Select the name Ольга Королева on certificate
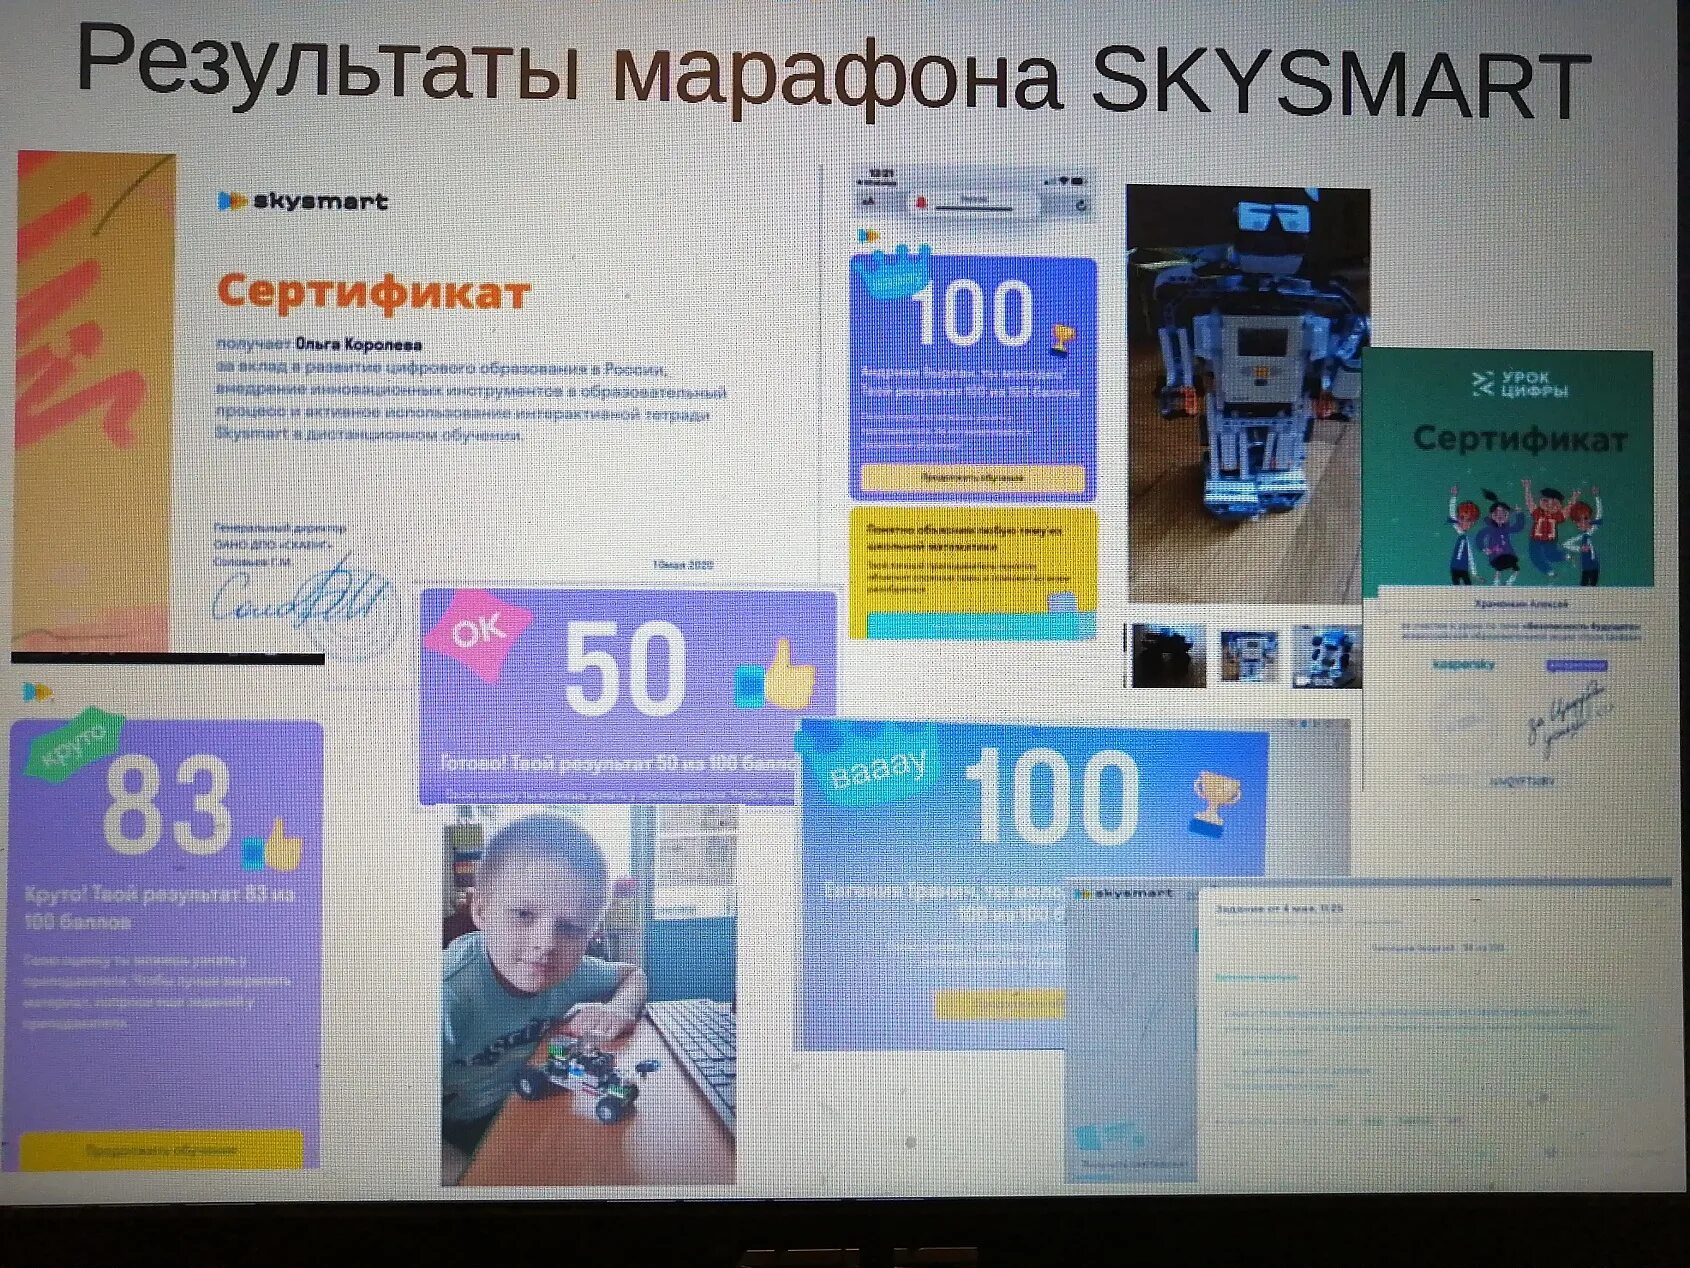 click(x=358, y=344)
